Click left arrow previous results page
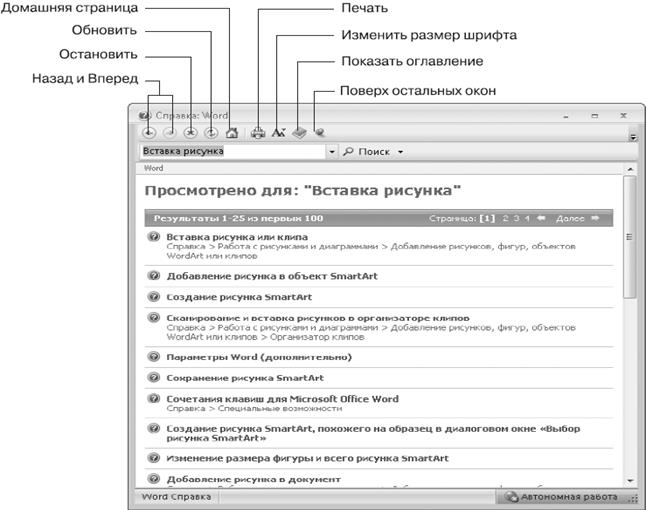Image resolution: width=646 pixels, height=510 pixels. click(x=541, y=218)
